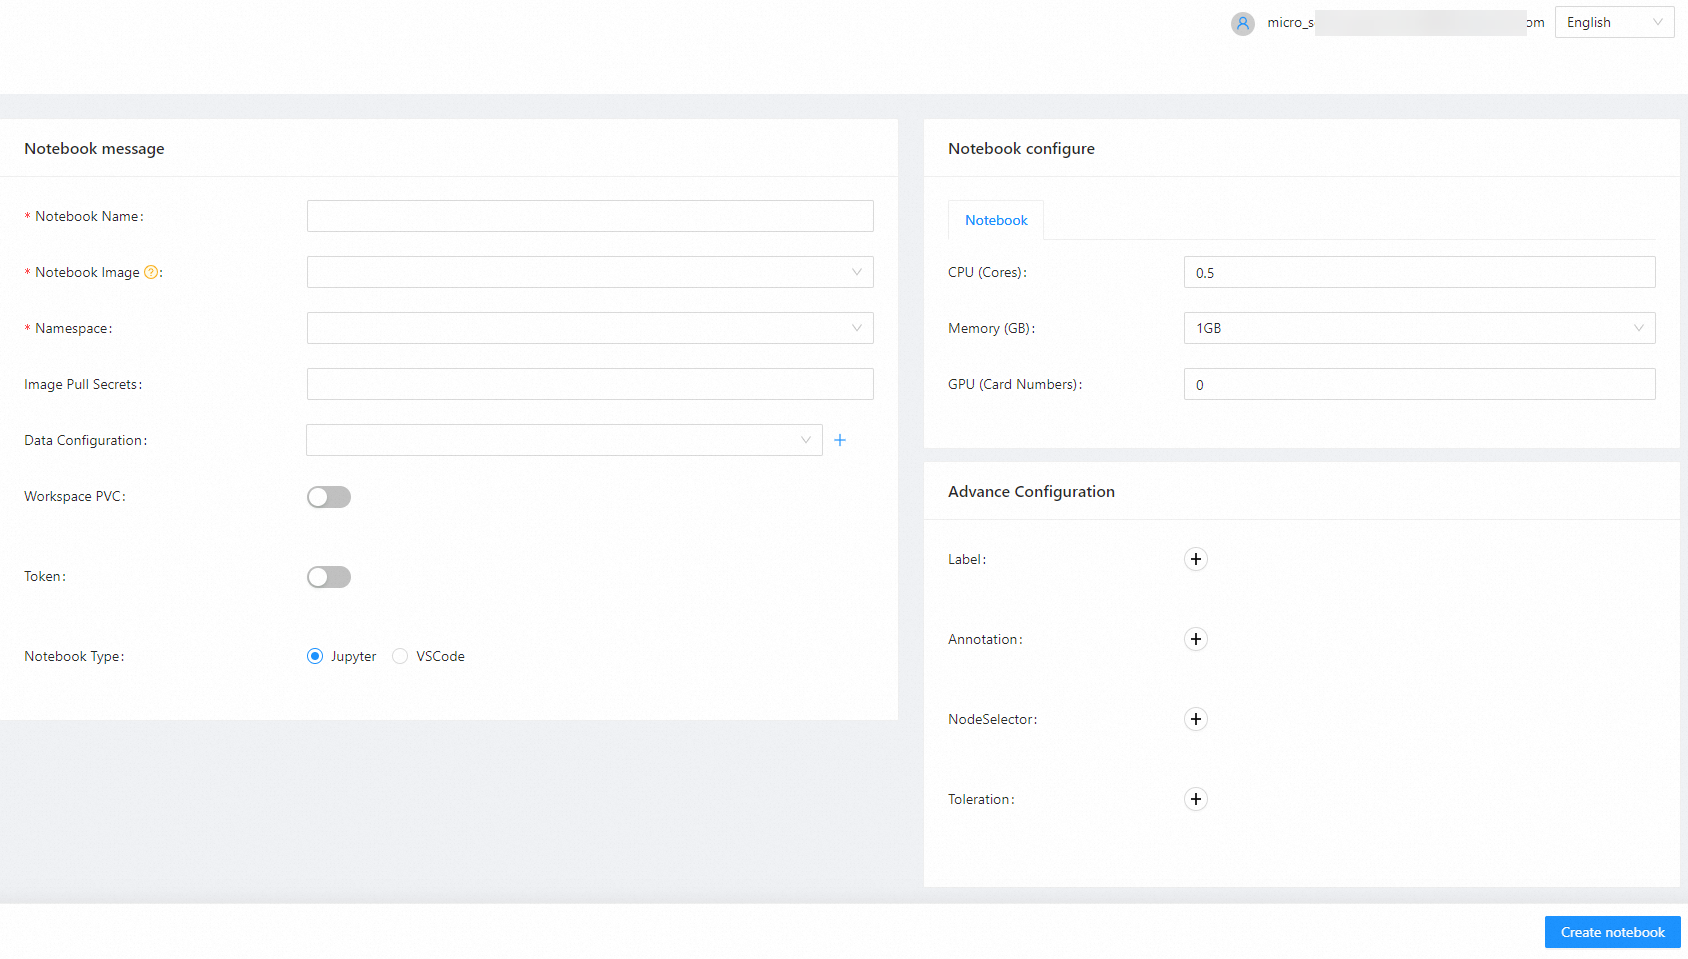1688x959 pixels.
Task: Add a Toleration with the plus icon
Action: point(1195,799)
